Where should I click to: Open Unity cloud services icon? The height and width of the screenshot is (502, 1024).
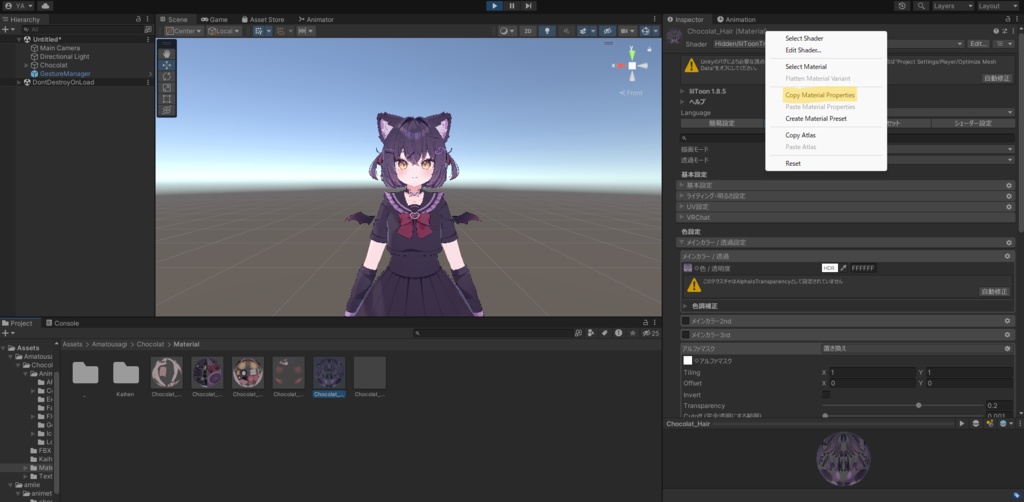45,6
